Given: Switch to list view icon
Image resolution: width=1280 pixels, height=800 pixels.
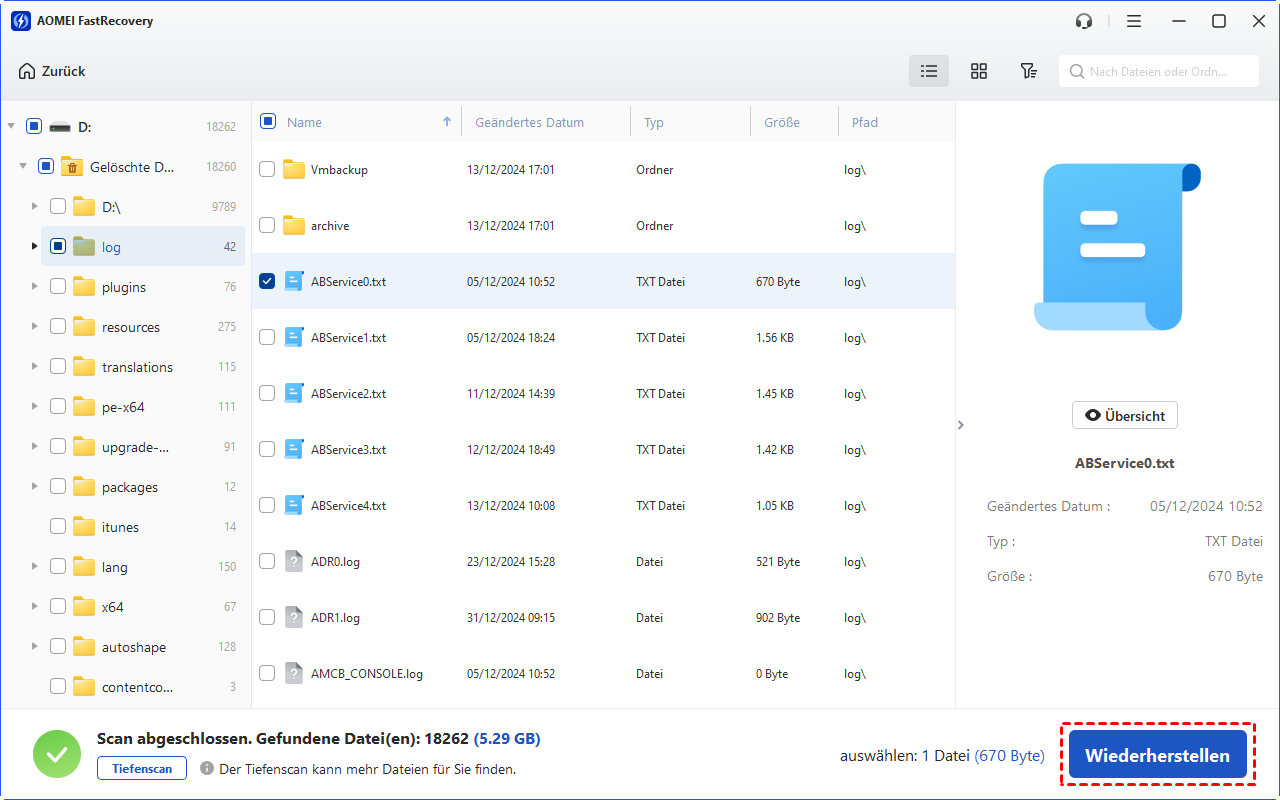Looking at the screenshot, I should pos(929,71).
